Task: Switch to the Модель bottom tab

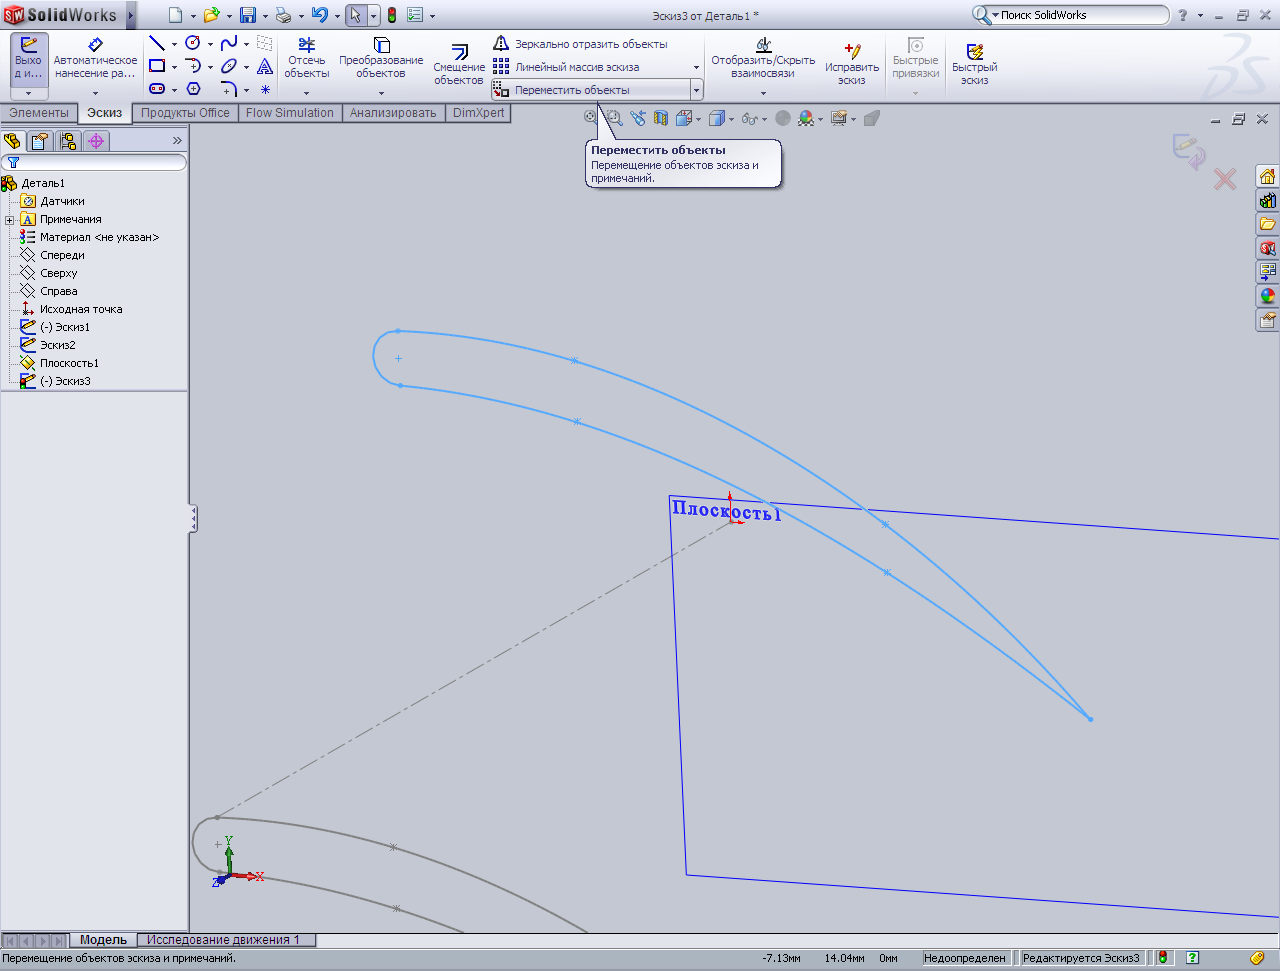Action: [x=104, y=940]
